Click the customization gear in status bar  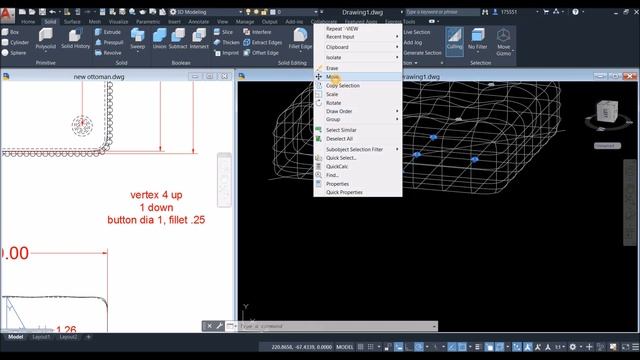pos(573,347)
